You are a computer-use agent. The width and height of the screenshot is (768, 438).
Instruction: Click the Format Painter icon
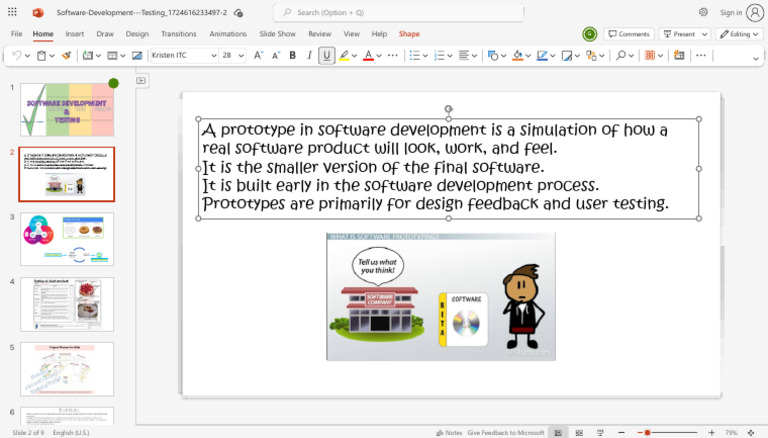(x=66, y=56)
